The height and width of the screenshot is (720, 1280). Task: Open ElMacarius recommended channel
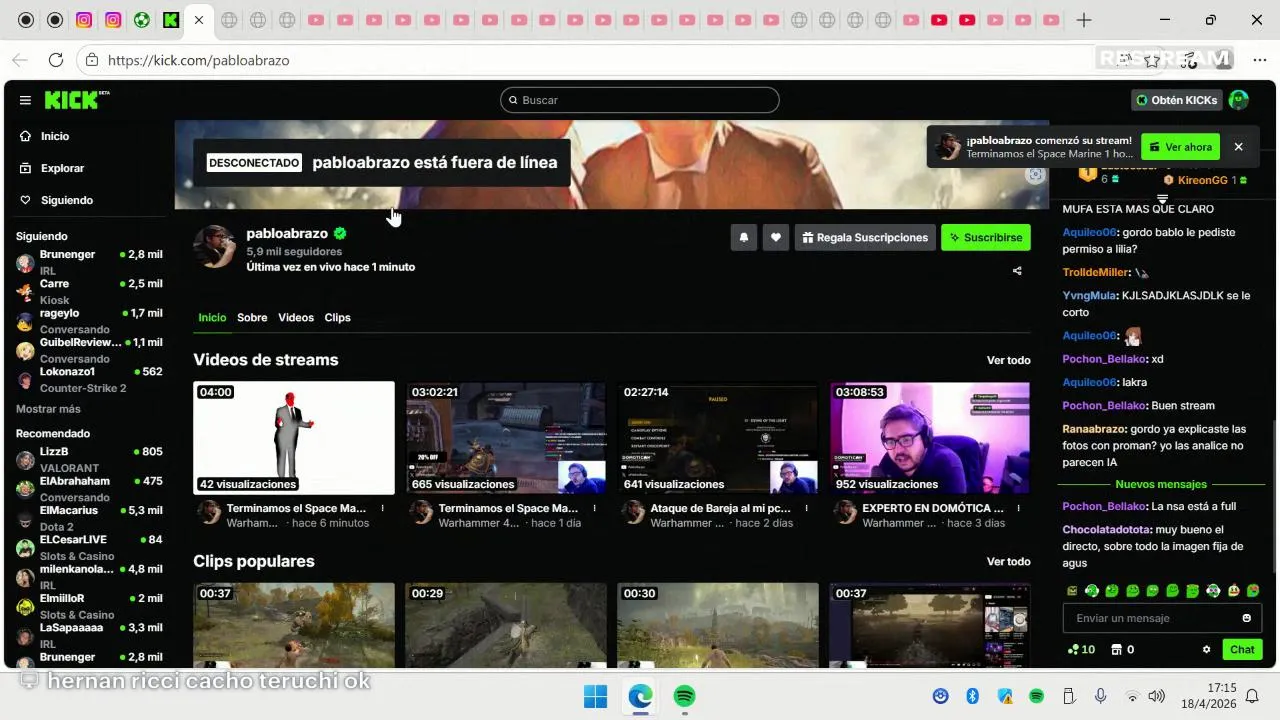coord(89,518)
